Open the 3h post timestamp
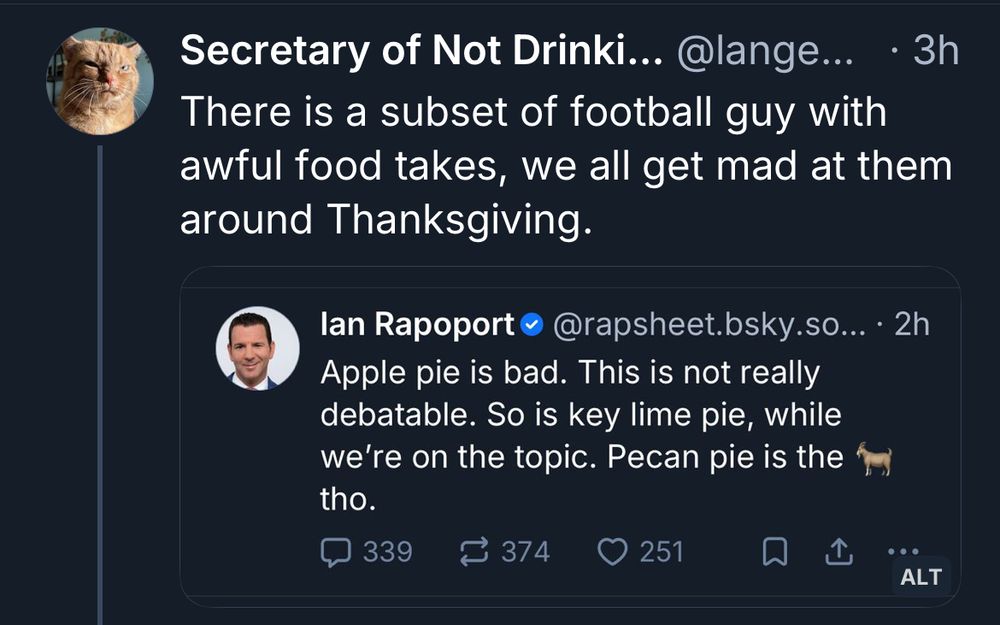The image size is (1000, 625). (934, 52)
